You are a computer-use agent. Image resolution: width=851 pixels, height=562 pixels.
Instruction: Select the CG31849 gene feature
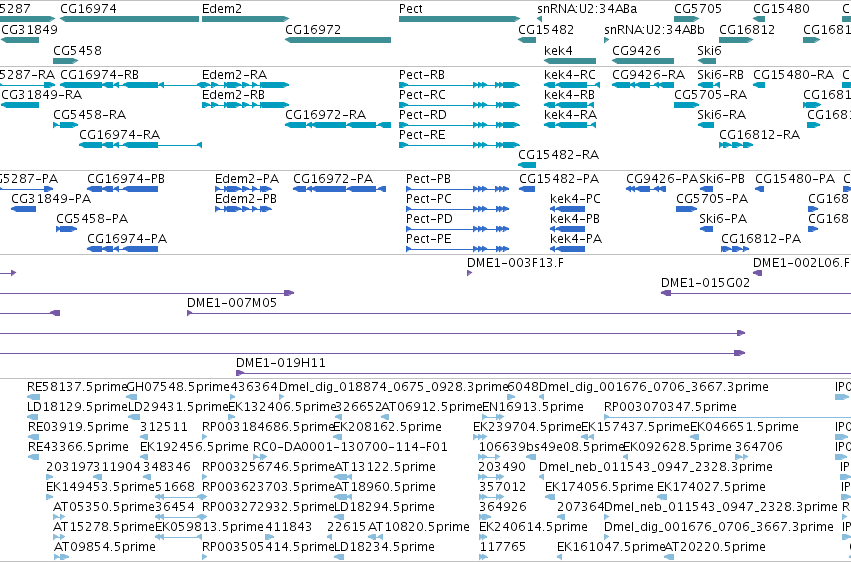[x=20, y=40]
